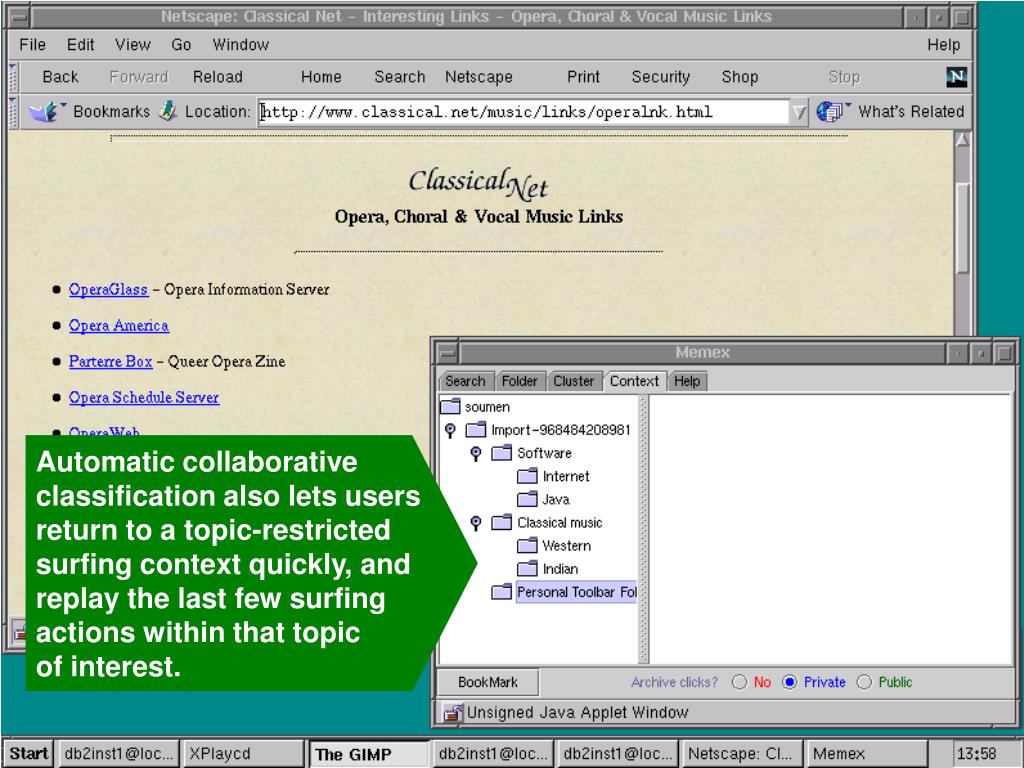Collapse the Classical music tree node

click(475, 523)
